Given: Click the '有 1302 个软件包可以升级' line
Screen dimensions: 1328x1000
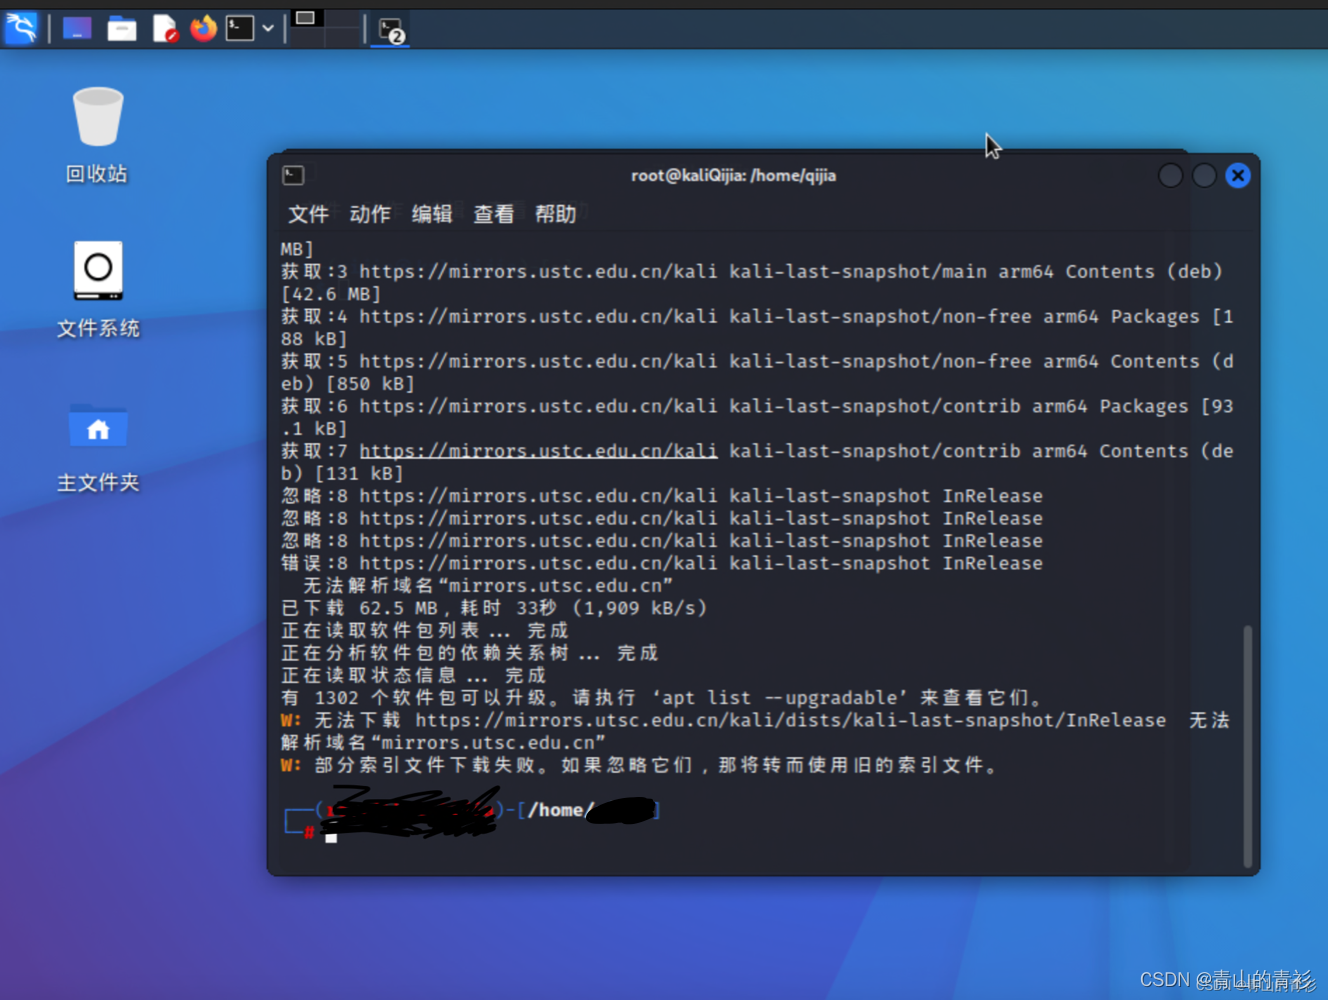Looking at the screenshot, I should click(x=662, y=698).
